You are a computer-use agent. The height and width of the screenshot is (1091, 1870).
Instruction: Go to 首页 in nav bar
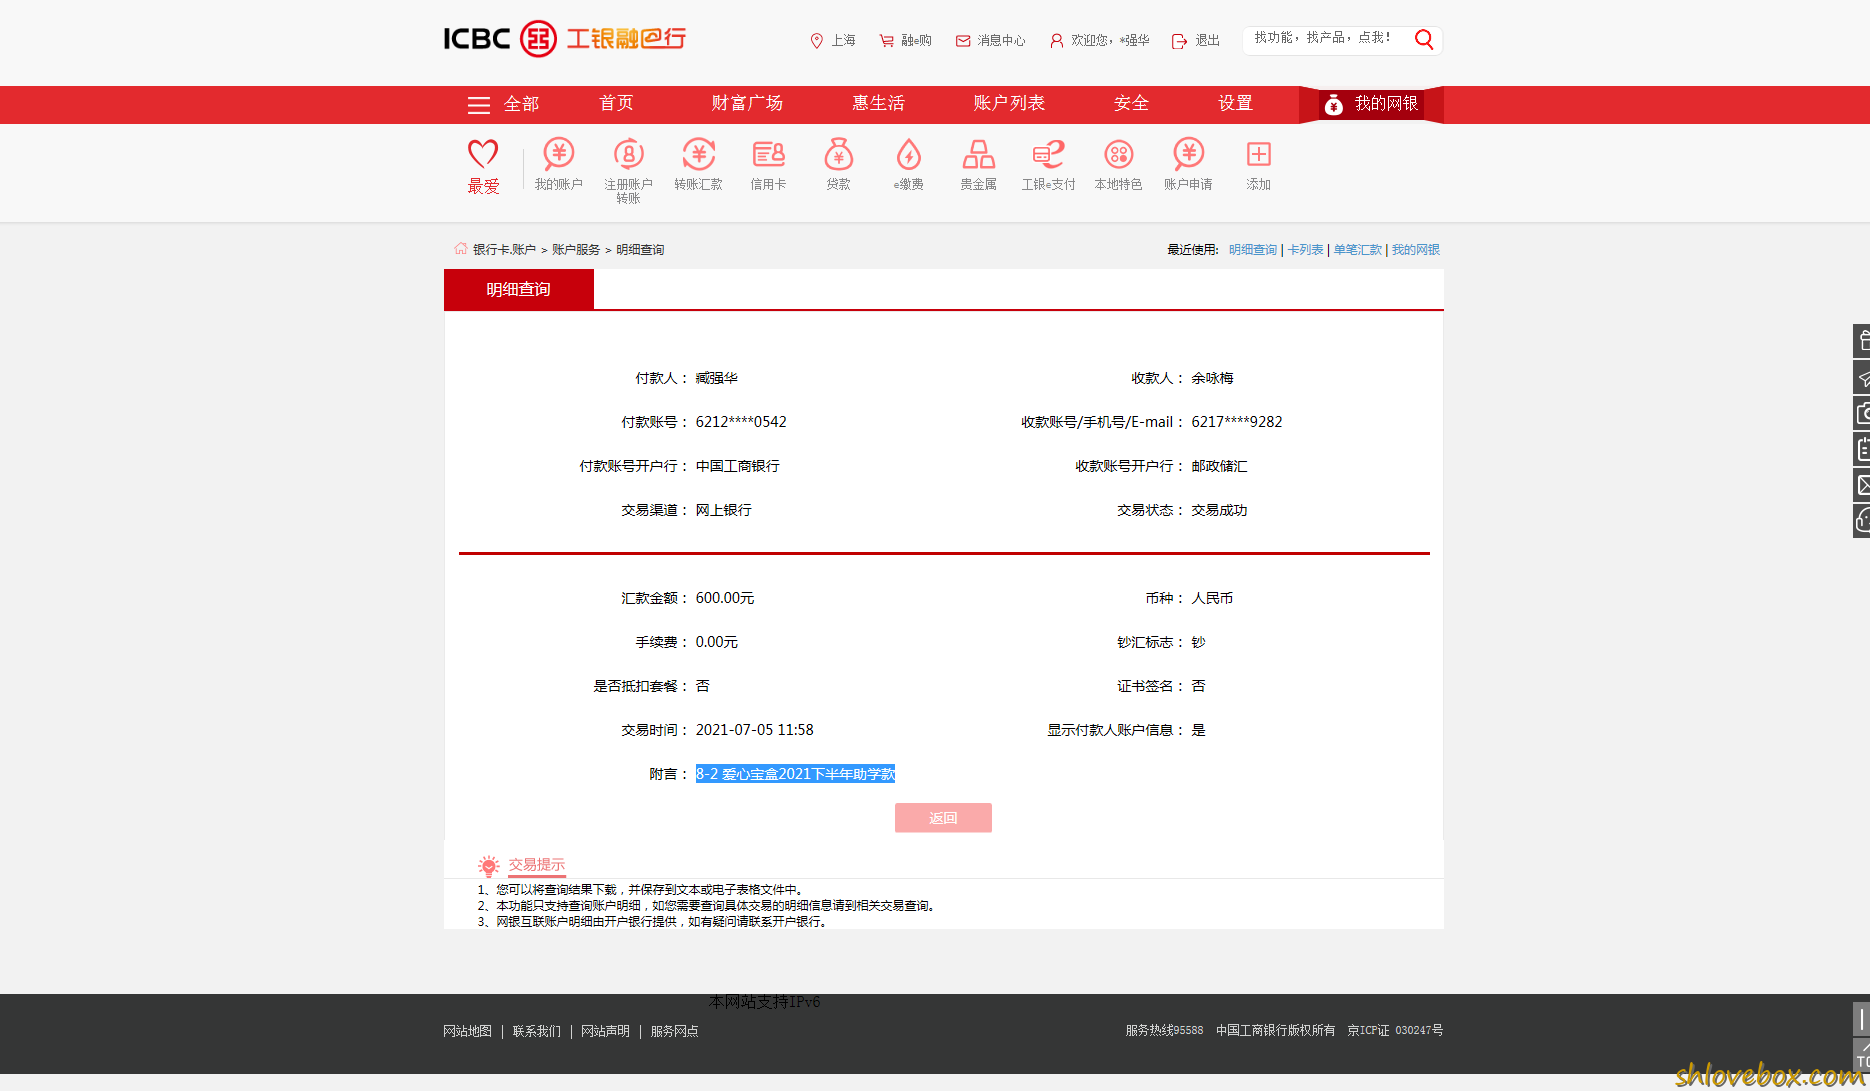click(616, 103)
